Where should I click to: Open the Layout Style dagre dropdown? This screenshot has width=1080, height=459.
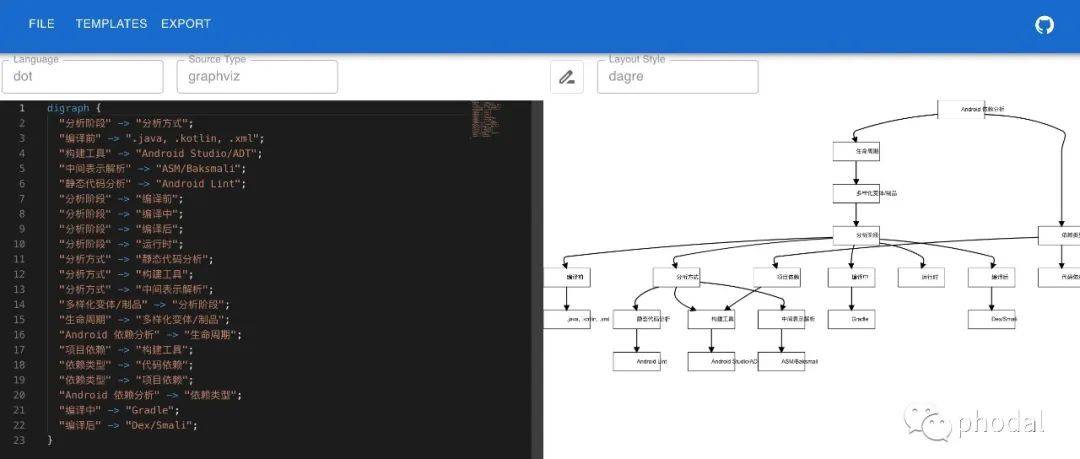677,77
